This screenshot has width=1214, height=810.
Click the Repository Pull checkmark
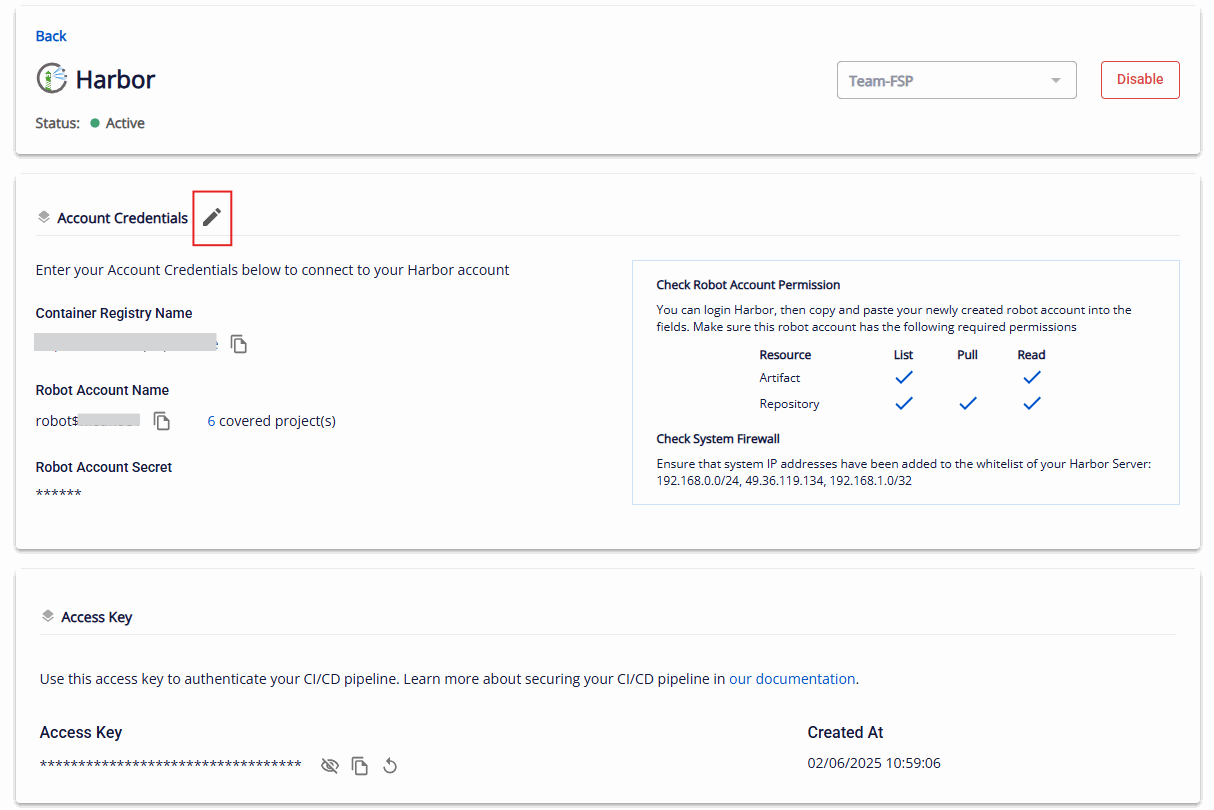968,403
